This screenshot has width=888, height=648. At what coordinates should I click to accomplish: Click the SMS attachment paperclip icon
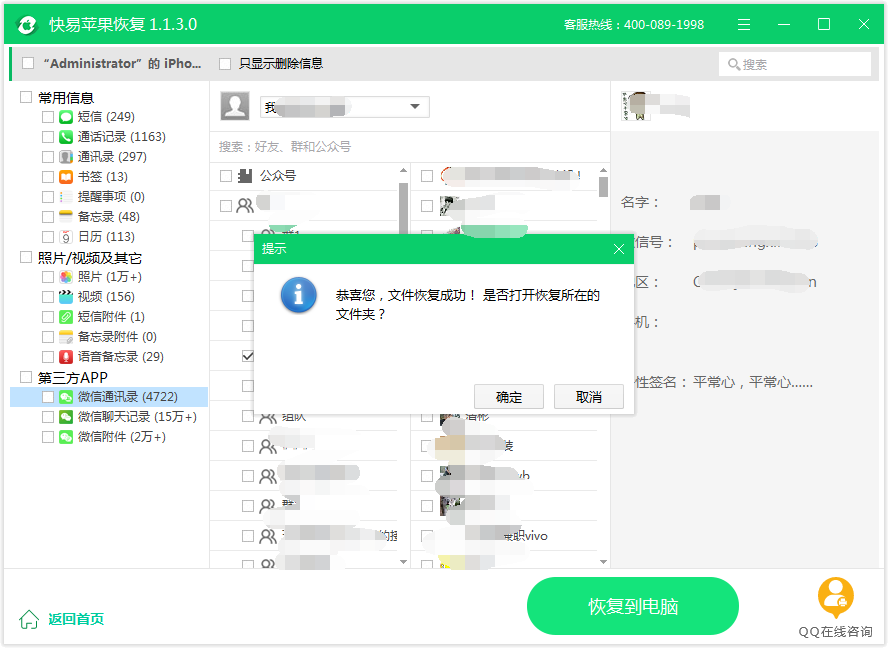[66, 317]
